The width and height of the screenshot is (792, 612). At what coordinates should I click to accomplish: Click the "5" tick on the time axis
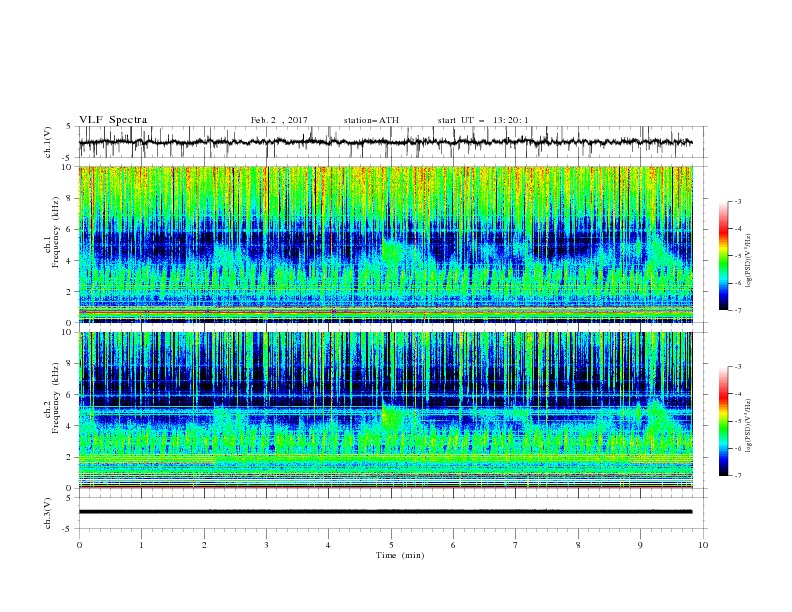coord(391,545)
